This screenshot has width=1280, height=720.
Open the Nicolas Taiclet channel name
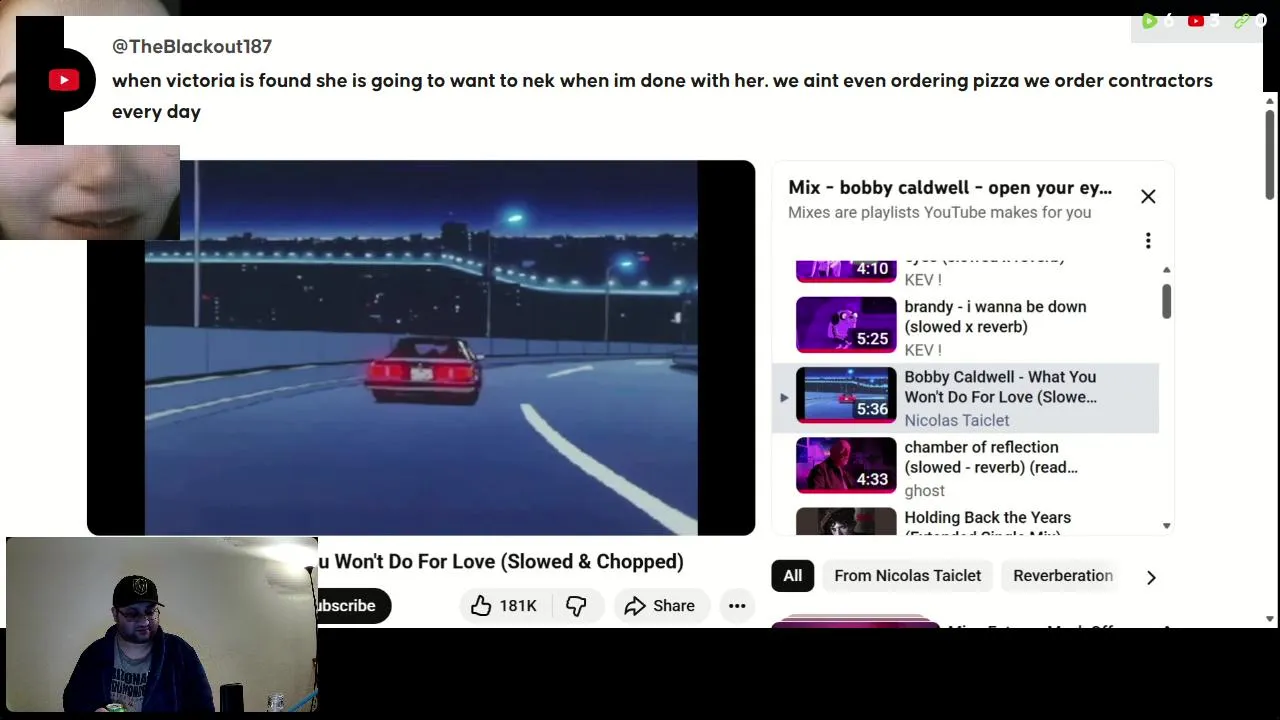pyautogui.click(x=957, y=421)
